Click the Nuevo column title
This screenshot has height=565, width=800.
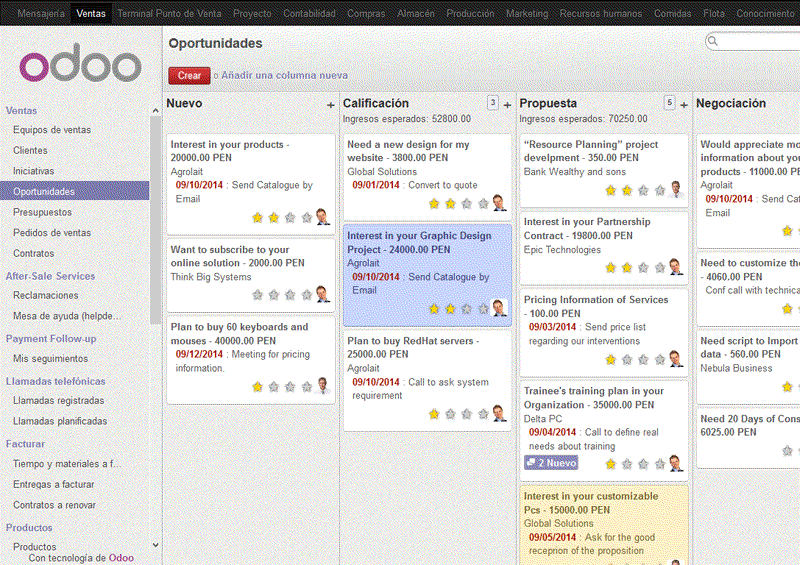click(x=184, y=103)
